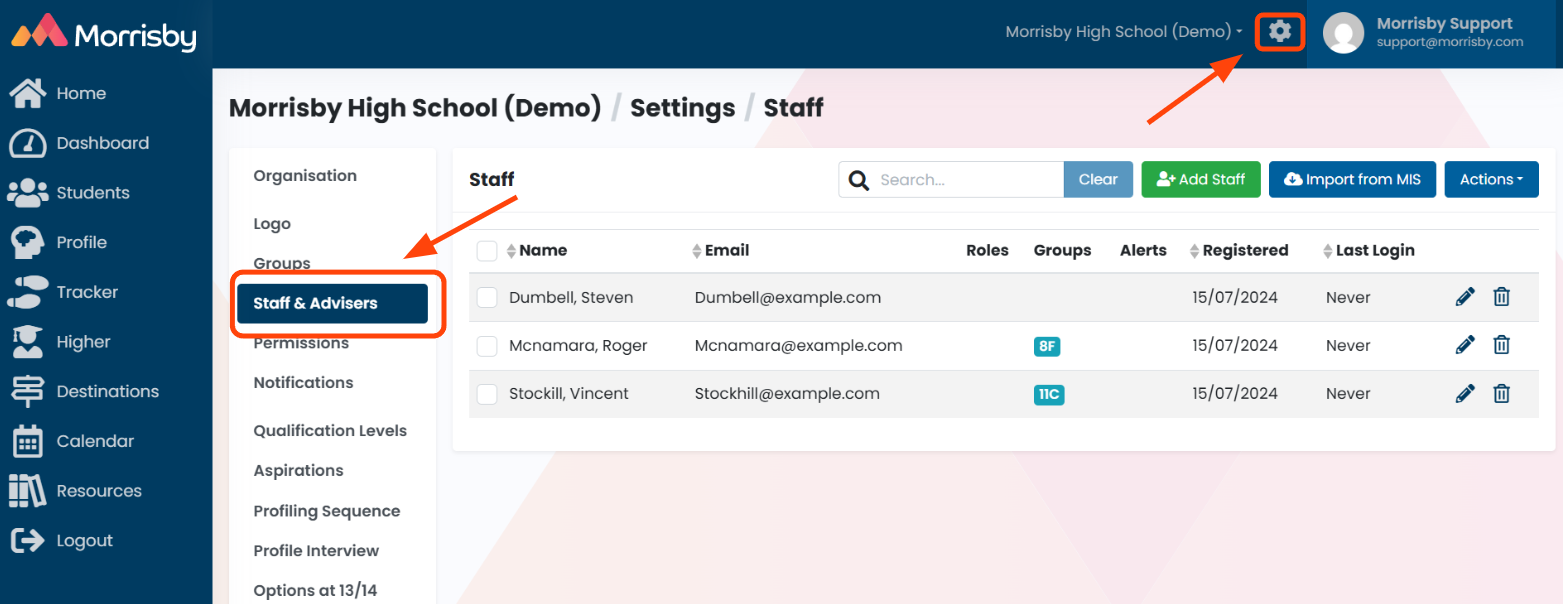
Task: Tick the checkbox for Mcnamara, Roger
Action: pos(487,346)
